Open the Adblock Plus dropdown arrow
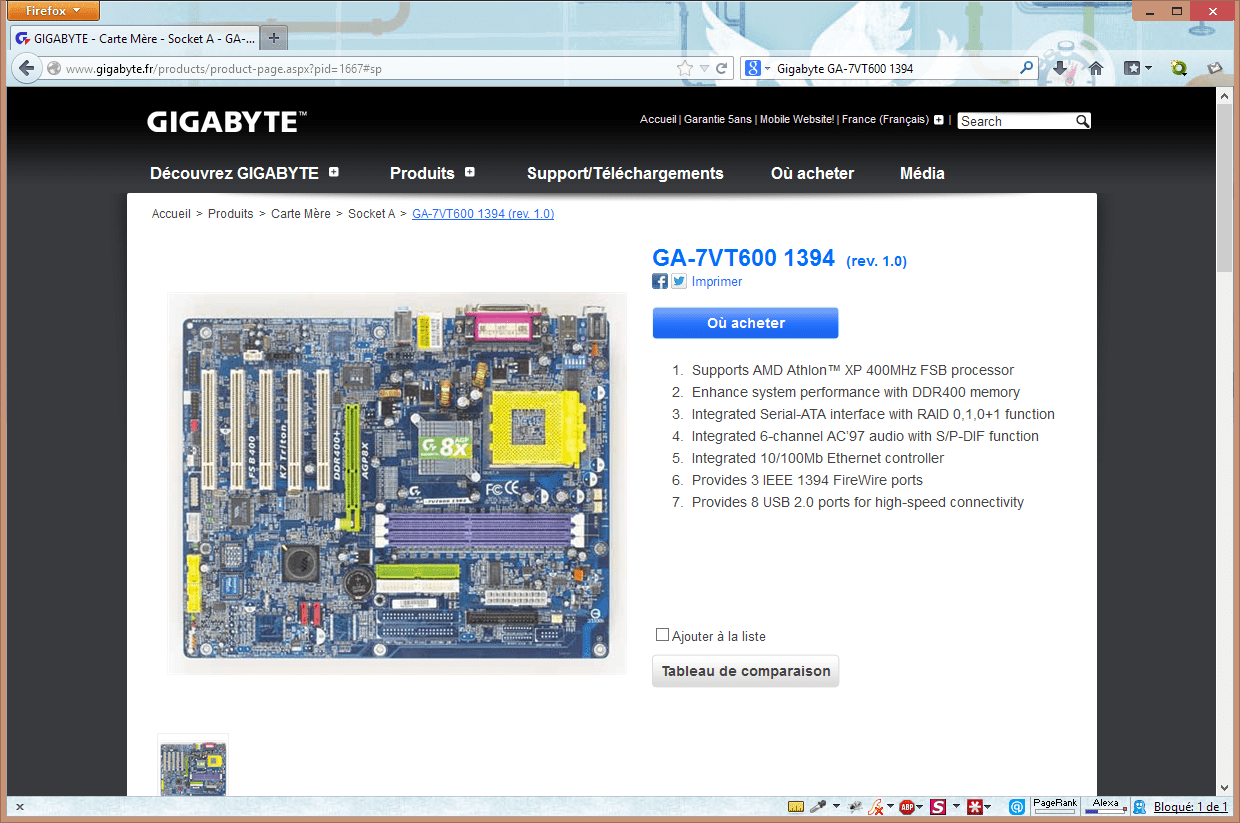The image size is (1240, 823). click(921, 806)
